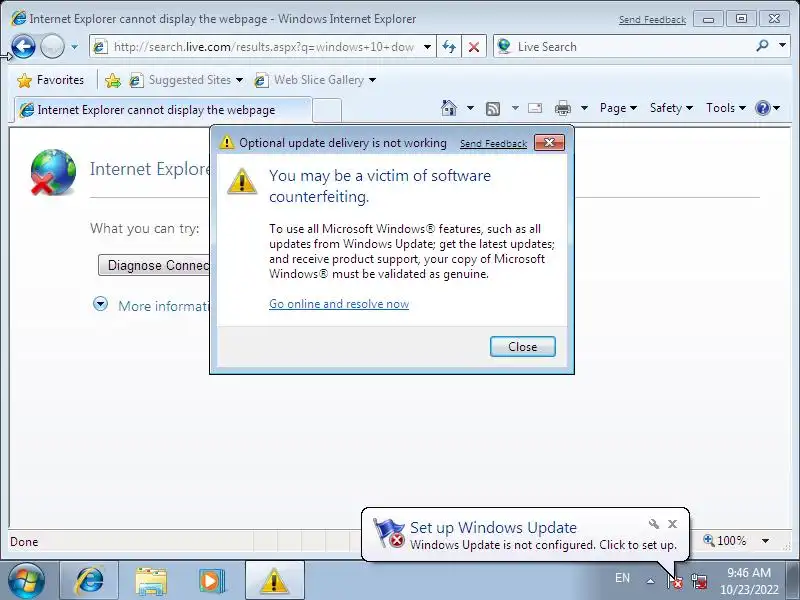The image size is (800, 600).
Task: Open balloon options wrench icon
Action: pyautogui.click(x=654, y=524)
